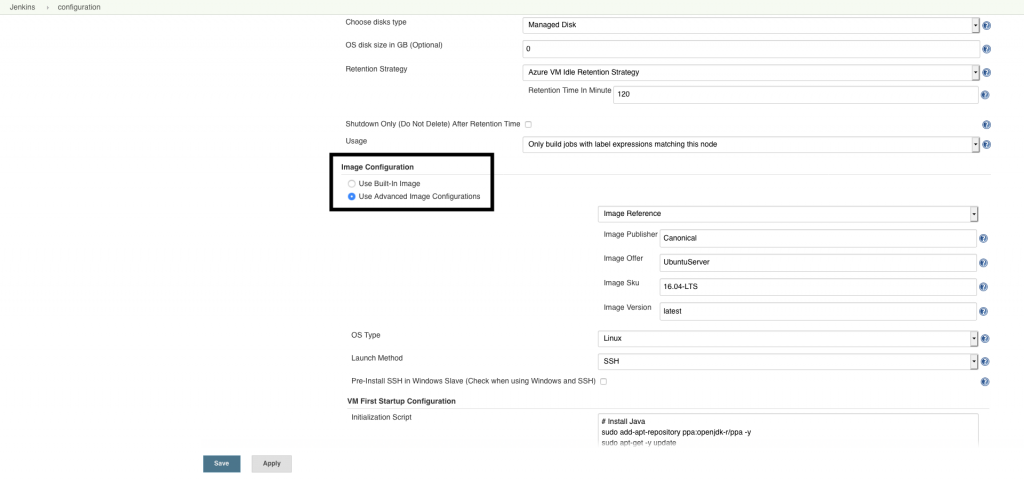Click into the Image Offer text field

[817, 263]
